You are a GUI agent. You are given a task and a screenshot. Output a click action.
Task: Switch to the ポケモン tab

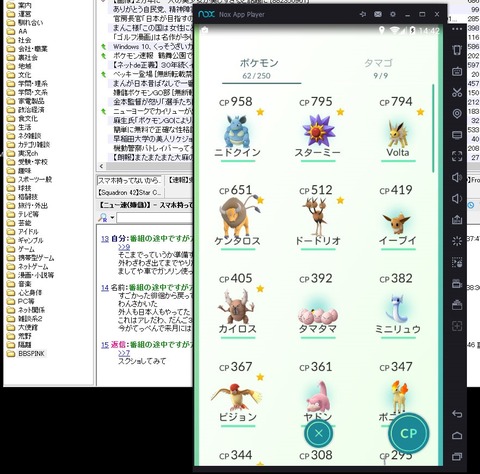point(259,69)
